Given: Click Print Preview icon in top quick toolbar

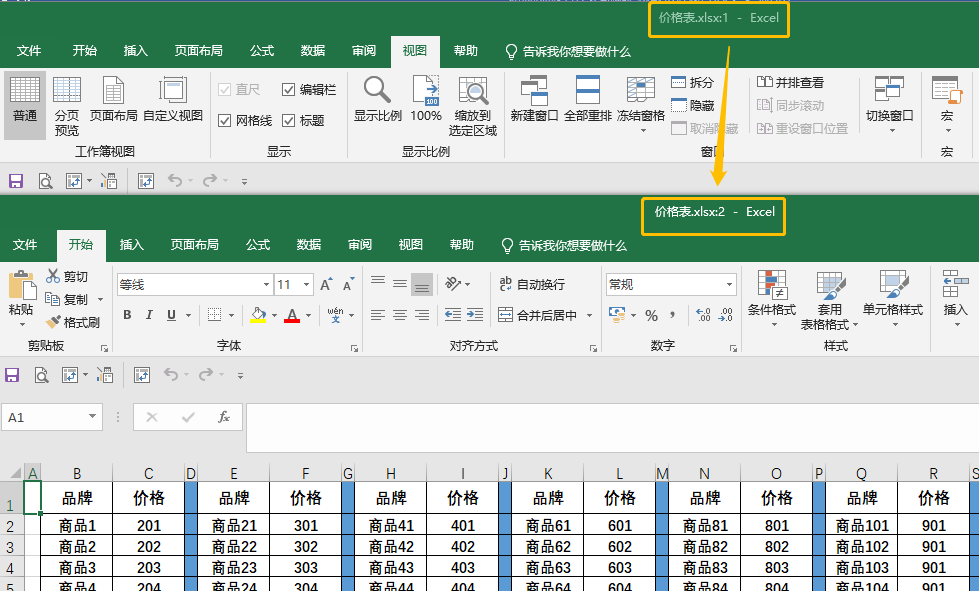Looking at the screenshot, I should 46,181.
